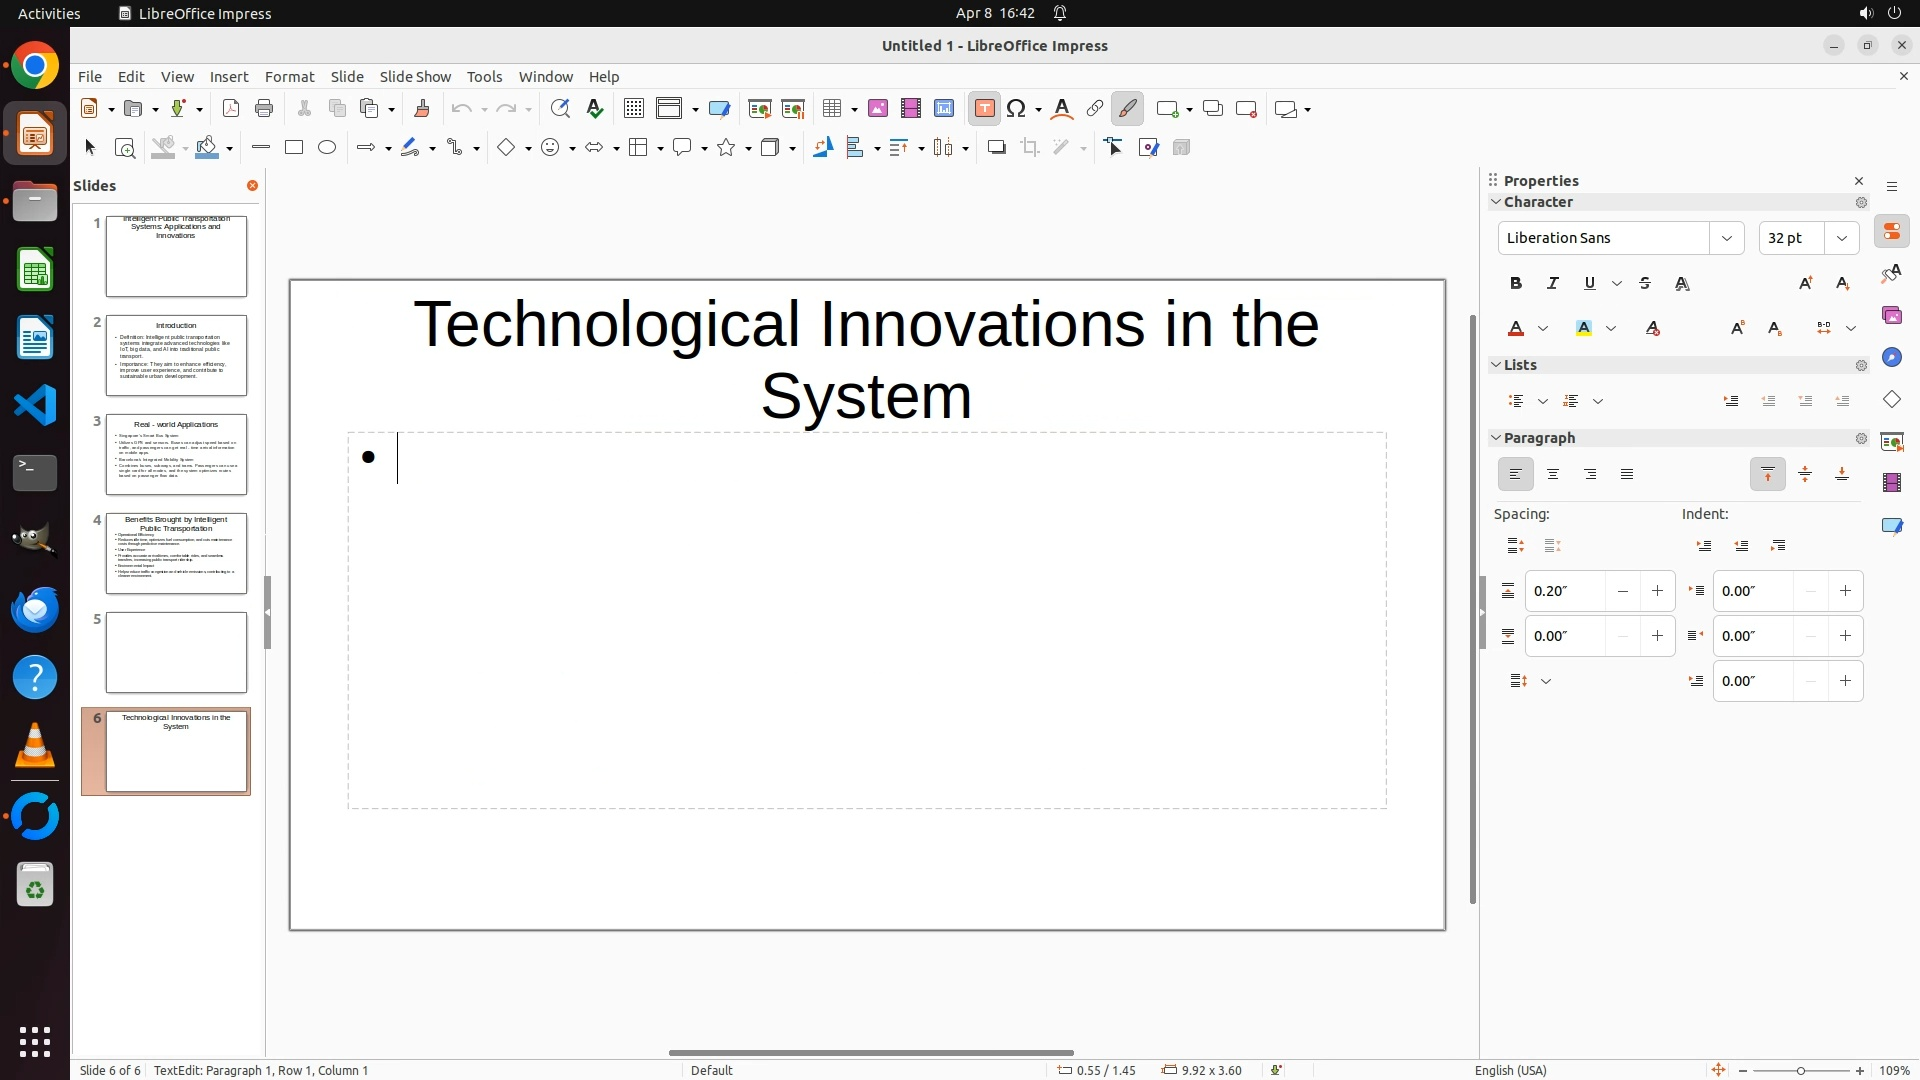Open Thunderbird from the dock
This screenshot has width=1920, height=1080.
[x=35, y=609]
